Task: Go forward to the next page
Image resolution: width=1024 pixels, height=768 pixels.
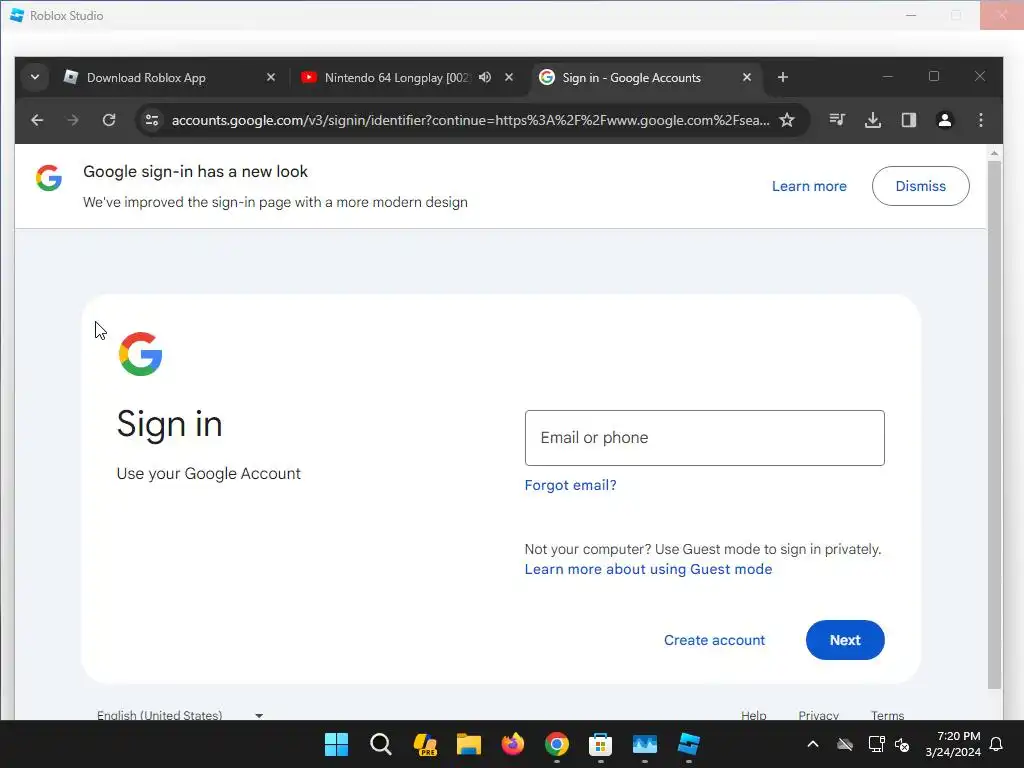Action: [x=72, y=120]
